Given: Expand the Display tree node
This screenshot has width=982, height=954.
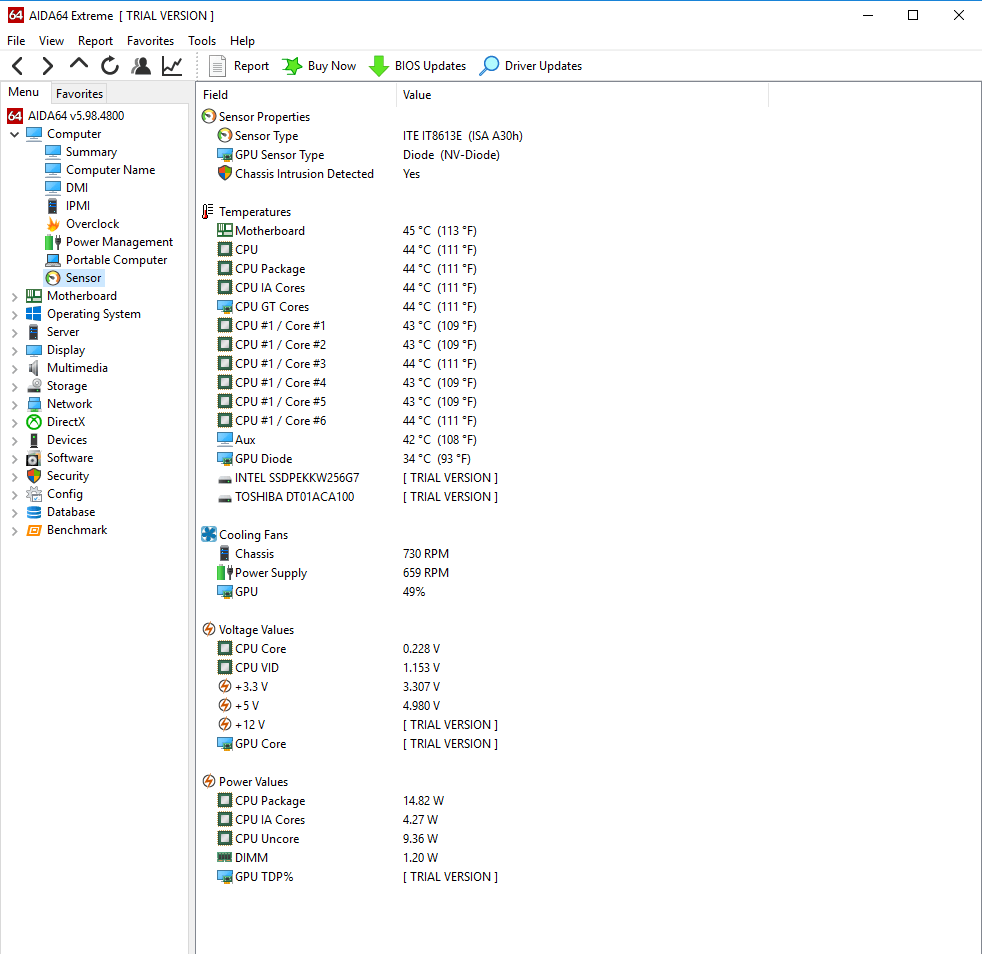Looking at the screenshot, I should (14, 350).
